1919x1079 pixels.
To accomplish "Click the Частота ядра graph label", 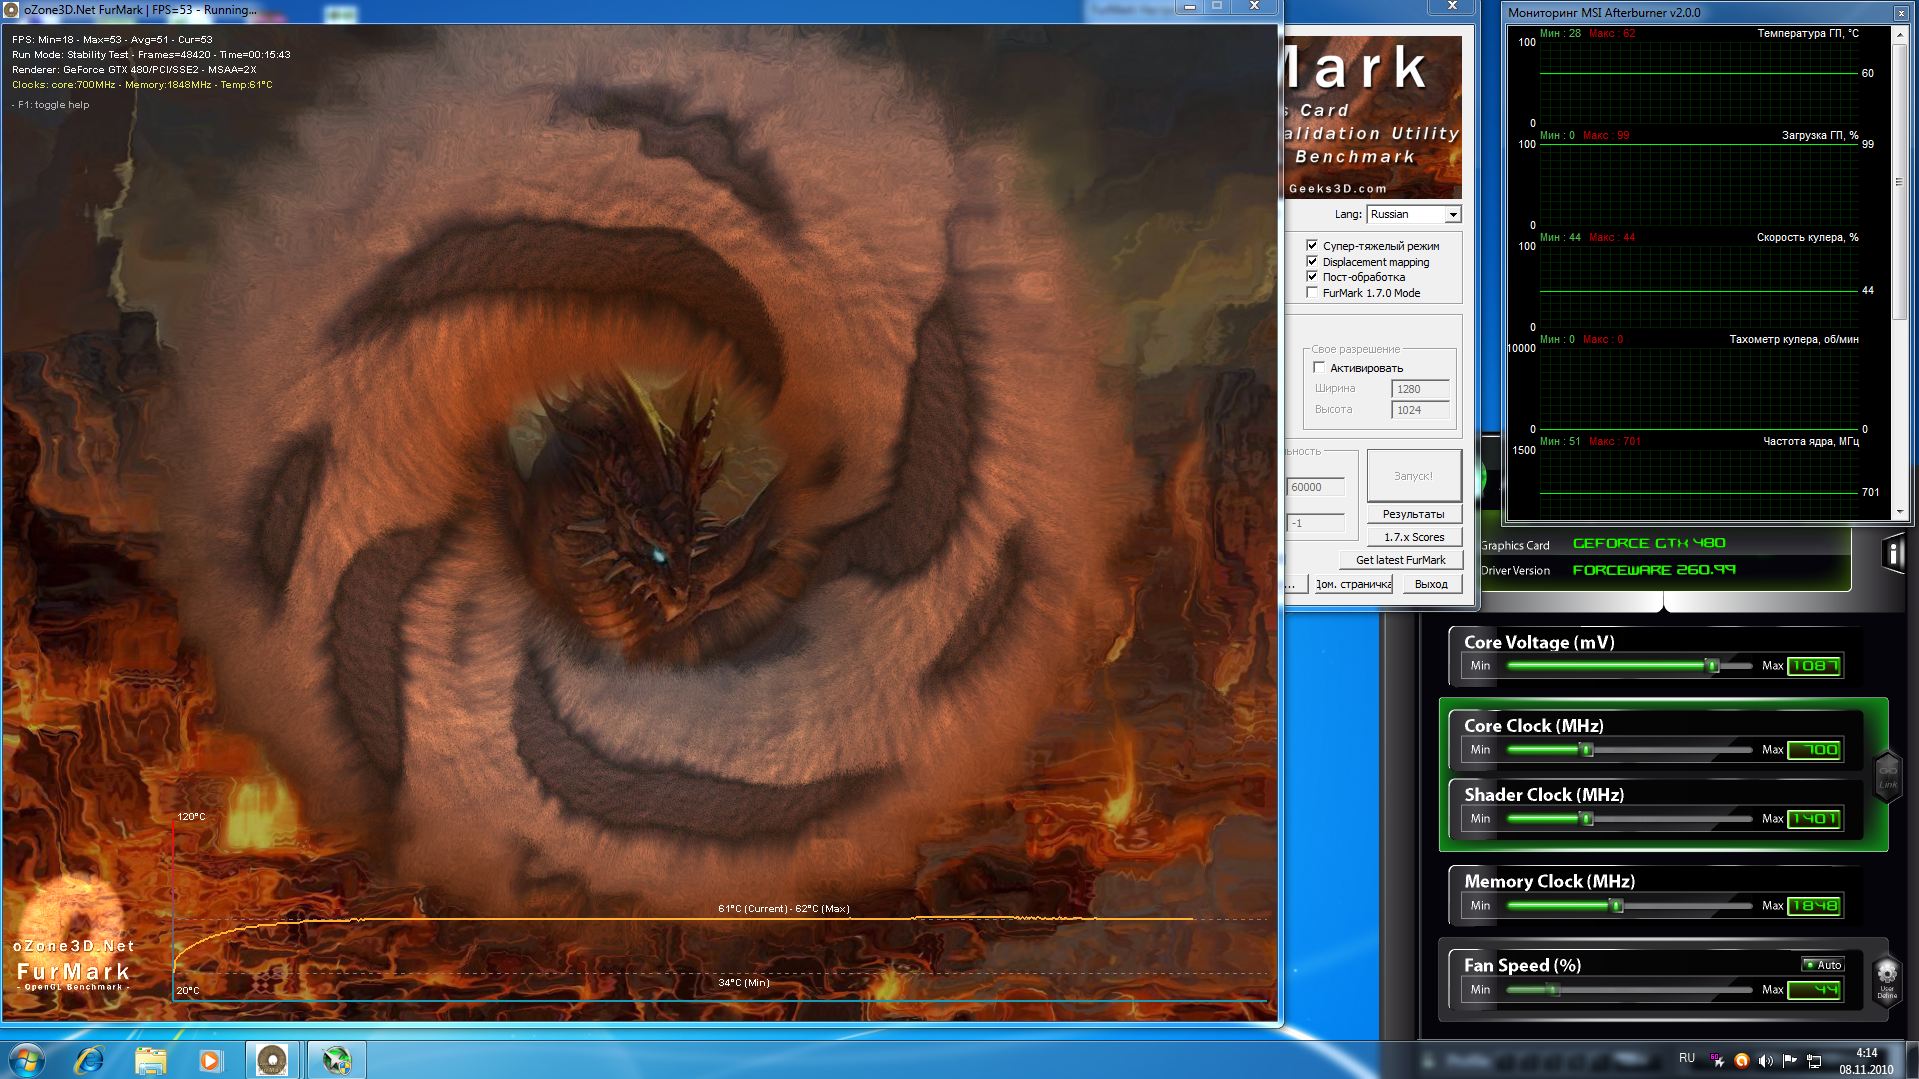I will [x=1811, y=441].
